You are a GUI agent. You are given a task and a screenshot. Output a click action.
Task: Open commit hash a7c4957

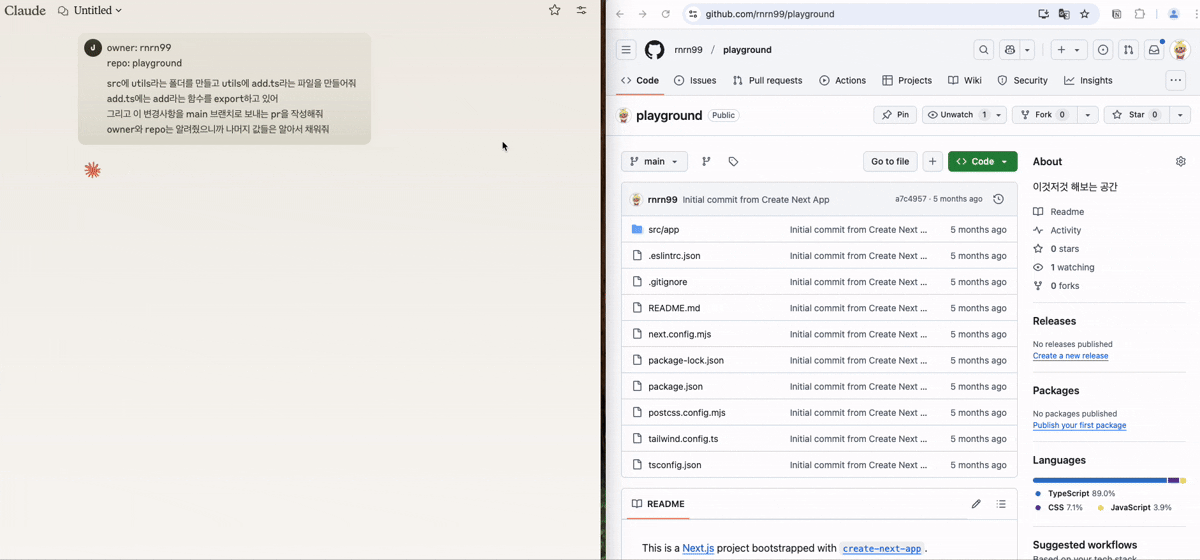tap(911, 199)
